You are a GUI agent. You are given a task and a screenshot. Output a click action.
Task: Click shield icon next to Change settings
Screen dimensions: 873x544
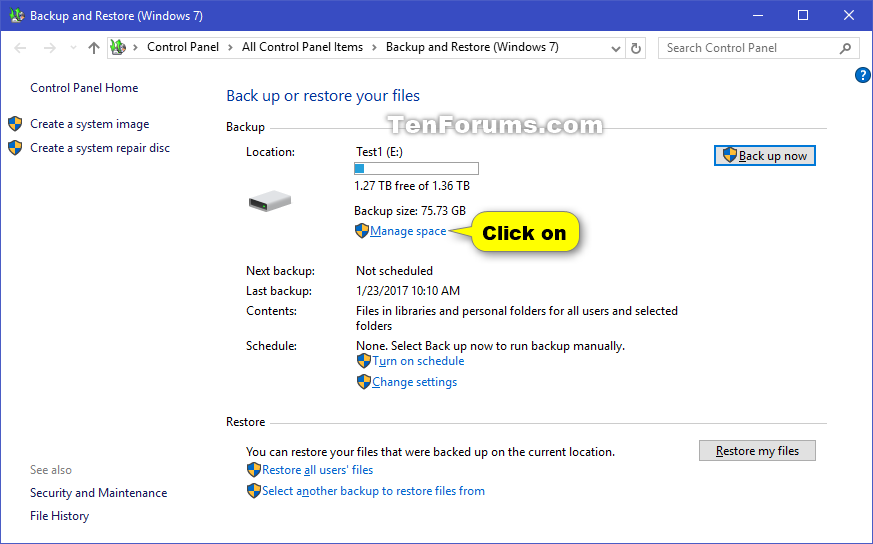point(364,382)
